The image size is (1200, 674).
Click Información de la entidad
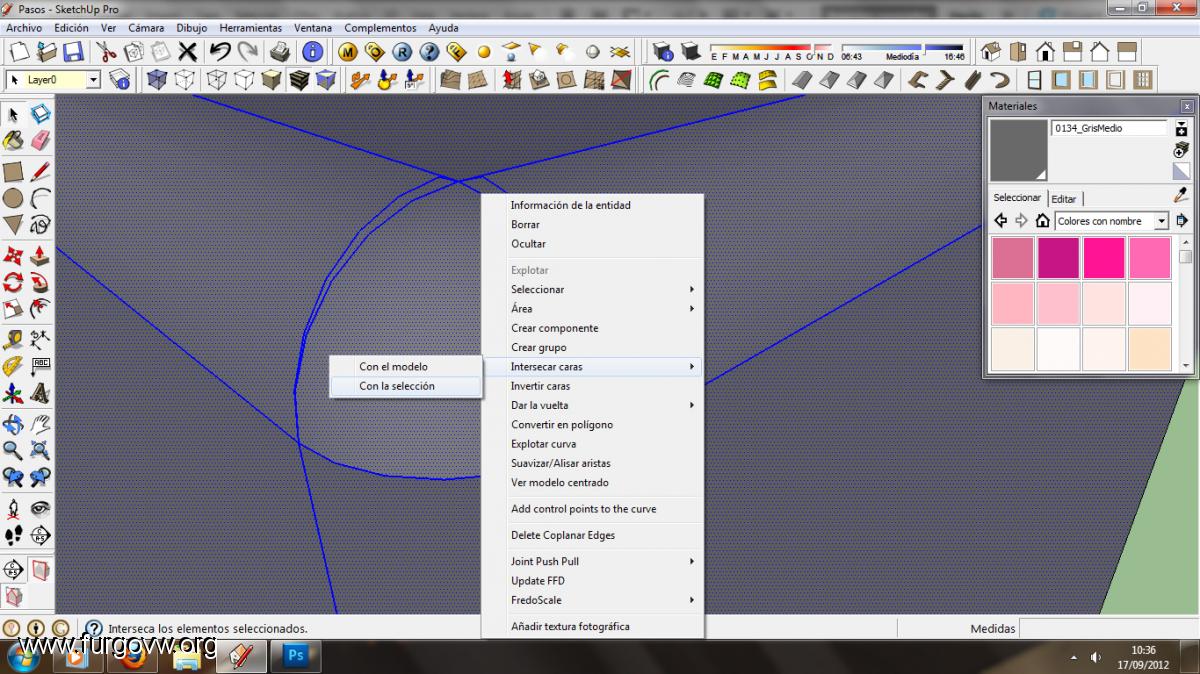592,205
